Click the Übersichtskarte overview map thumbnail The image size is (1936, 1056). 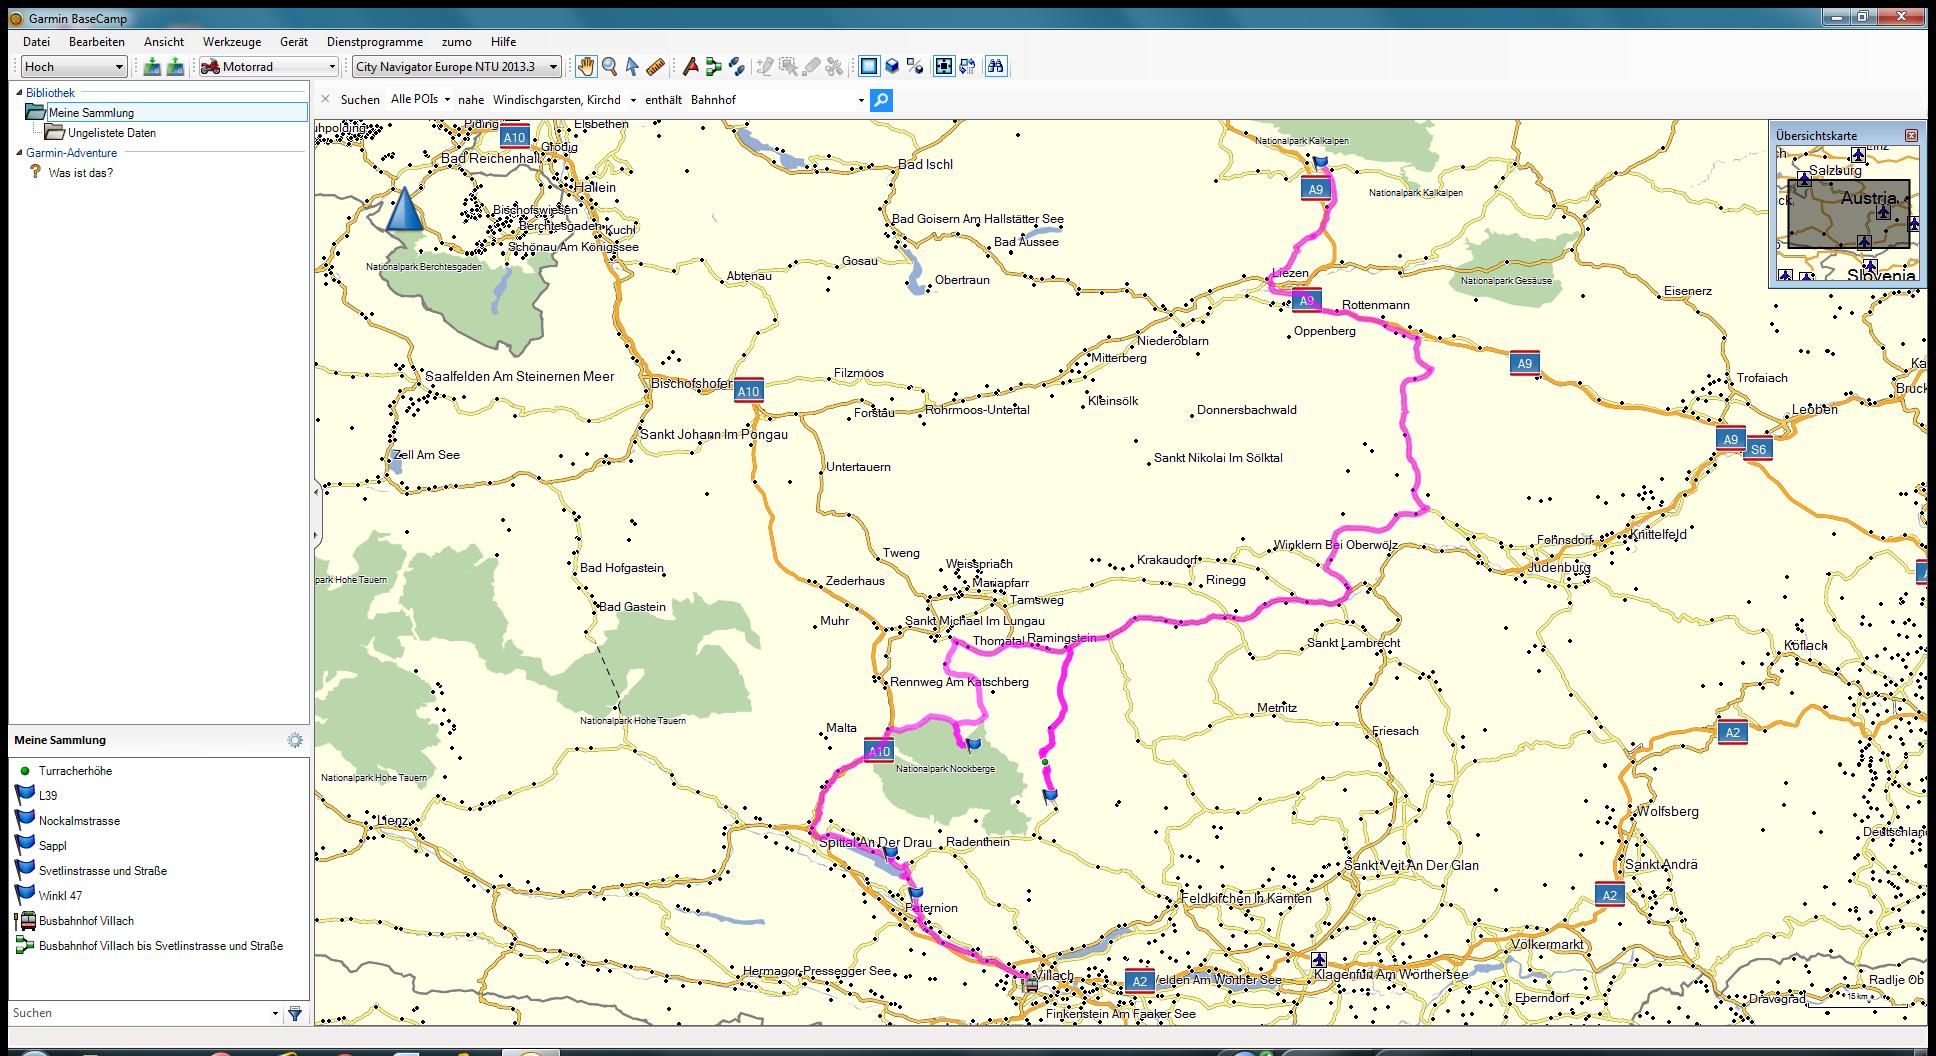pos(1847,214)
